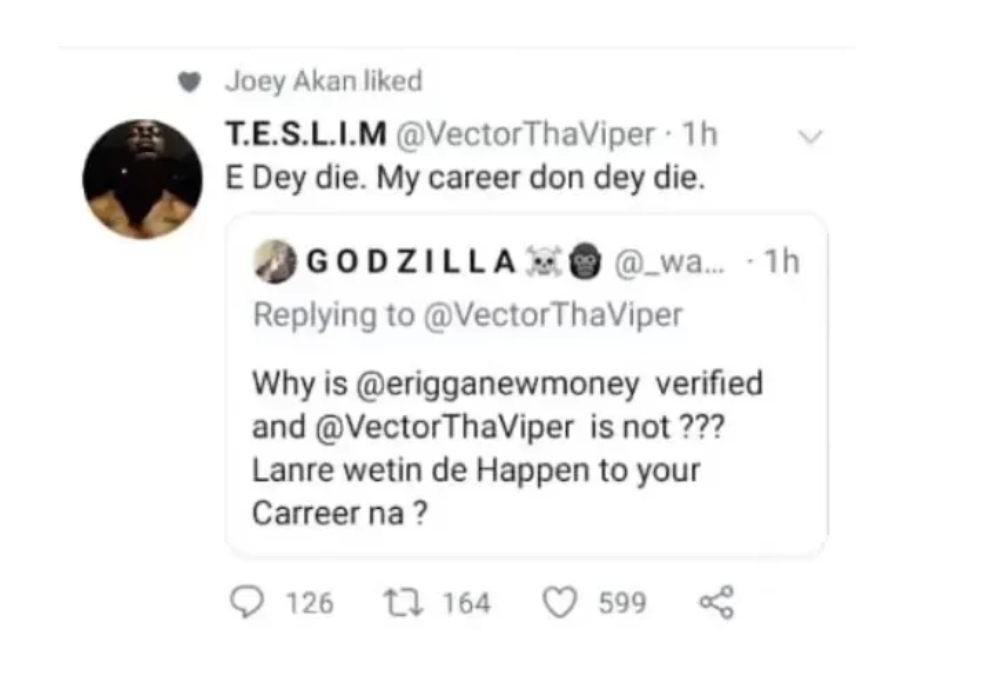
Task: Click the share icon below the tweet
Action: pyautogui.click(x=716, y=602)
